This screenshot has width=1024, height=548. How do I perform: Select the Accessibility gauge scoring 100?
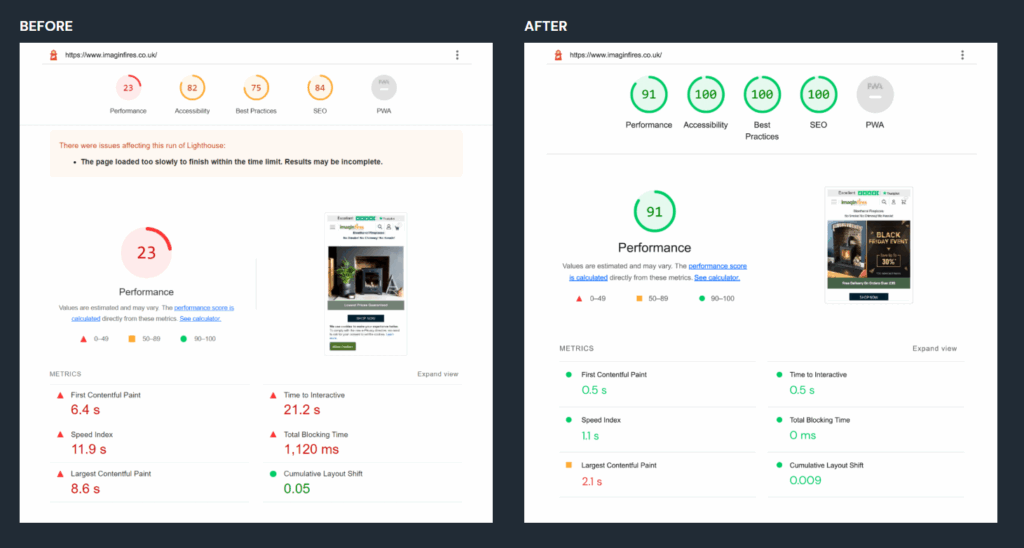pos(705,94)
